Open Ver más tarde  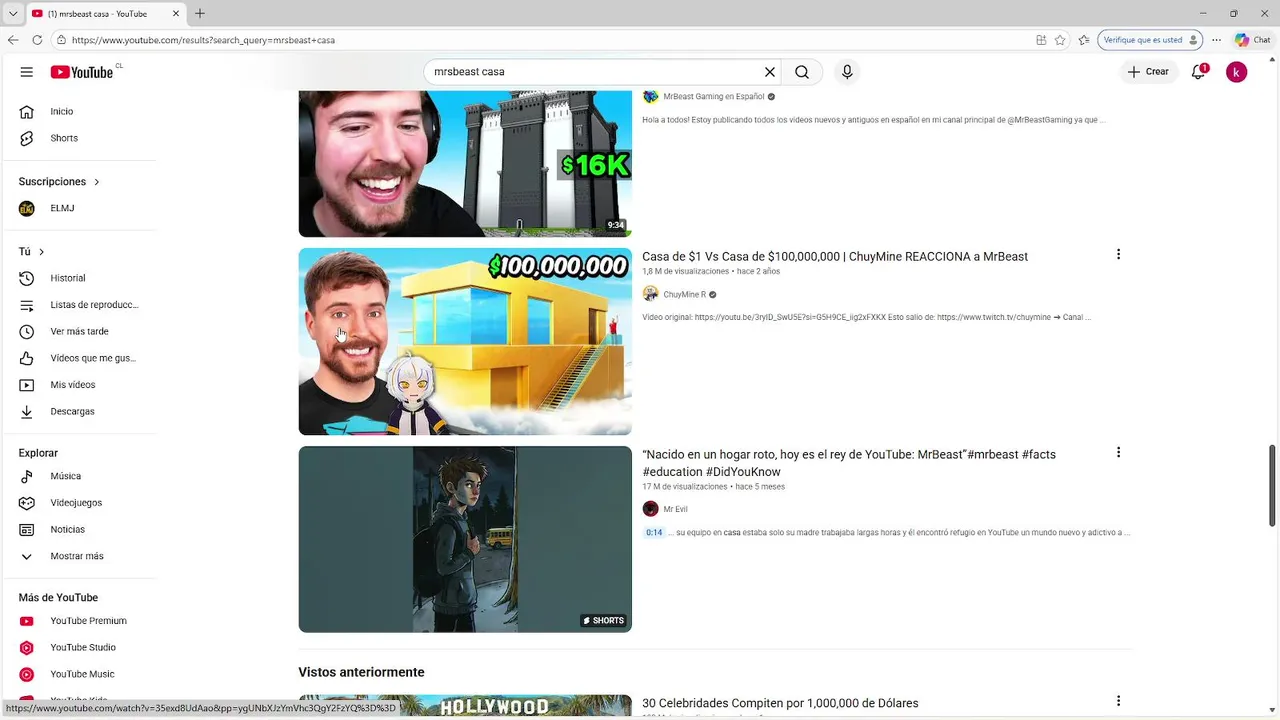pyautogui.click(x=80, y=331)
